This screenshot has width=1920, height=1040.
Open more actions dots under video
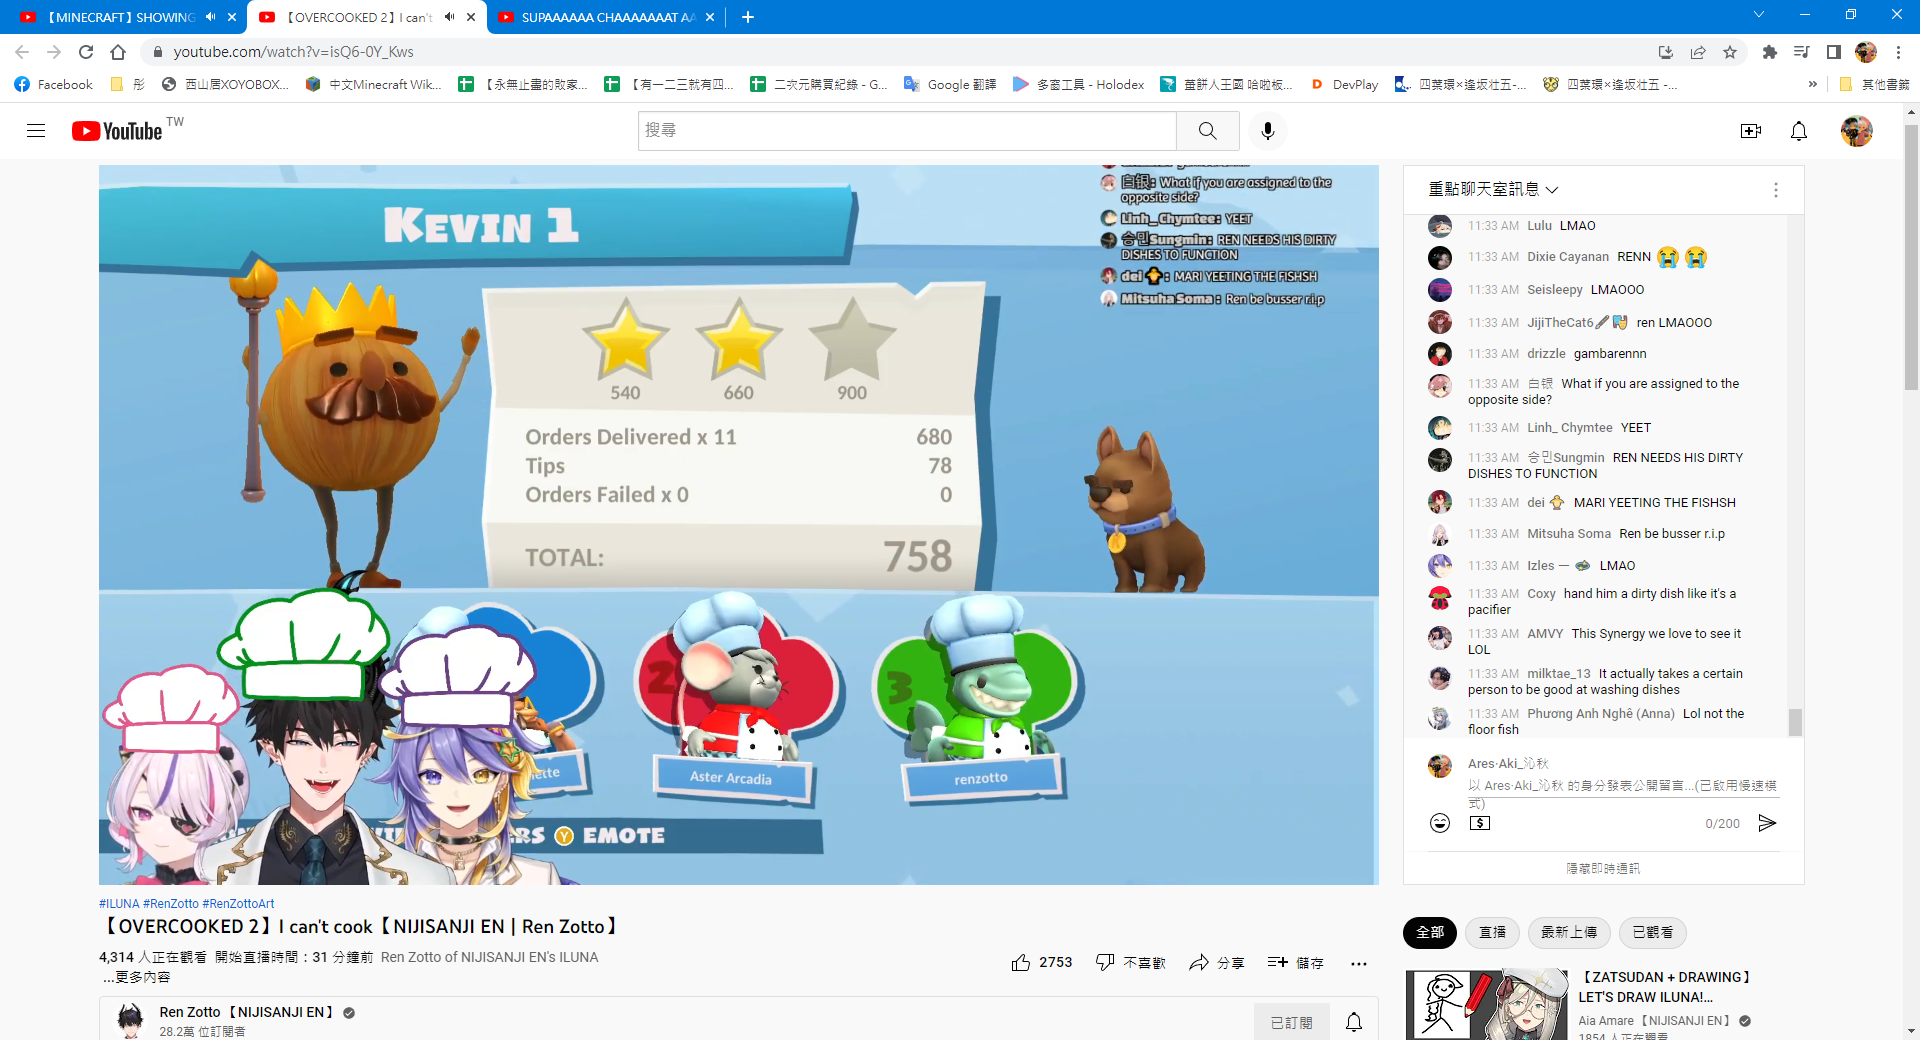(1358, 964)
